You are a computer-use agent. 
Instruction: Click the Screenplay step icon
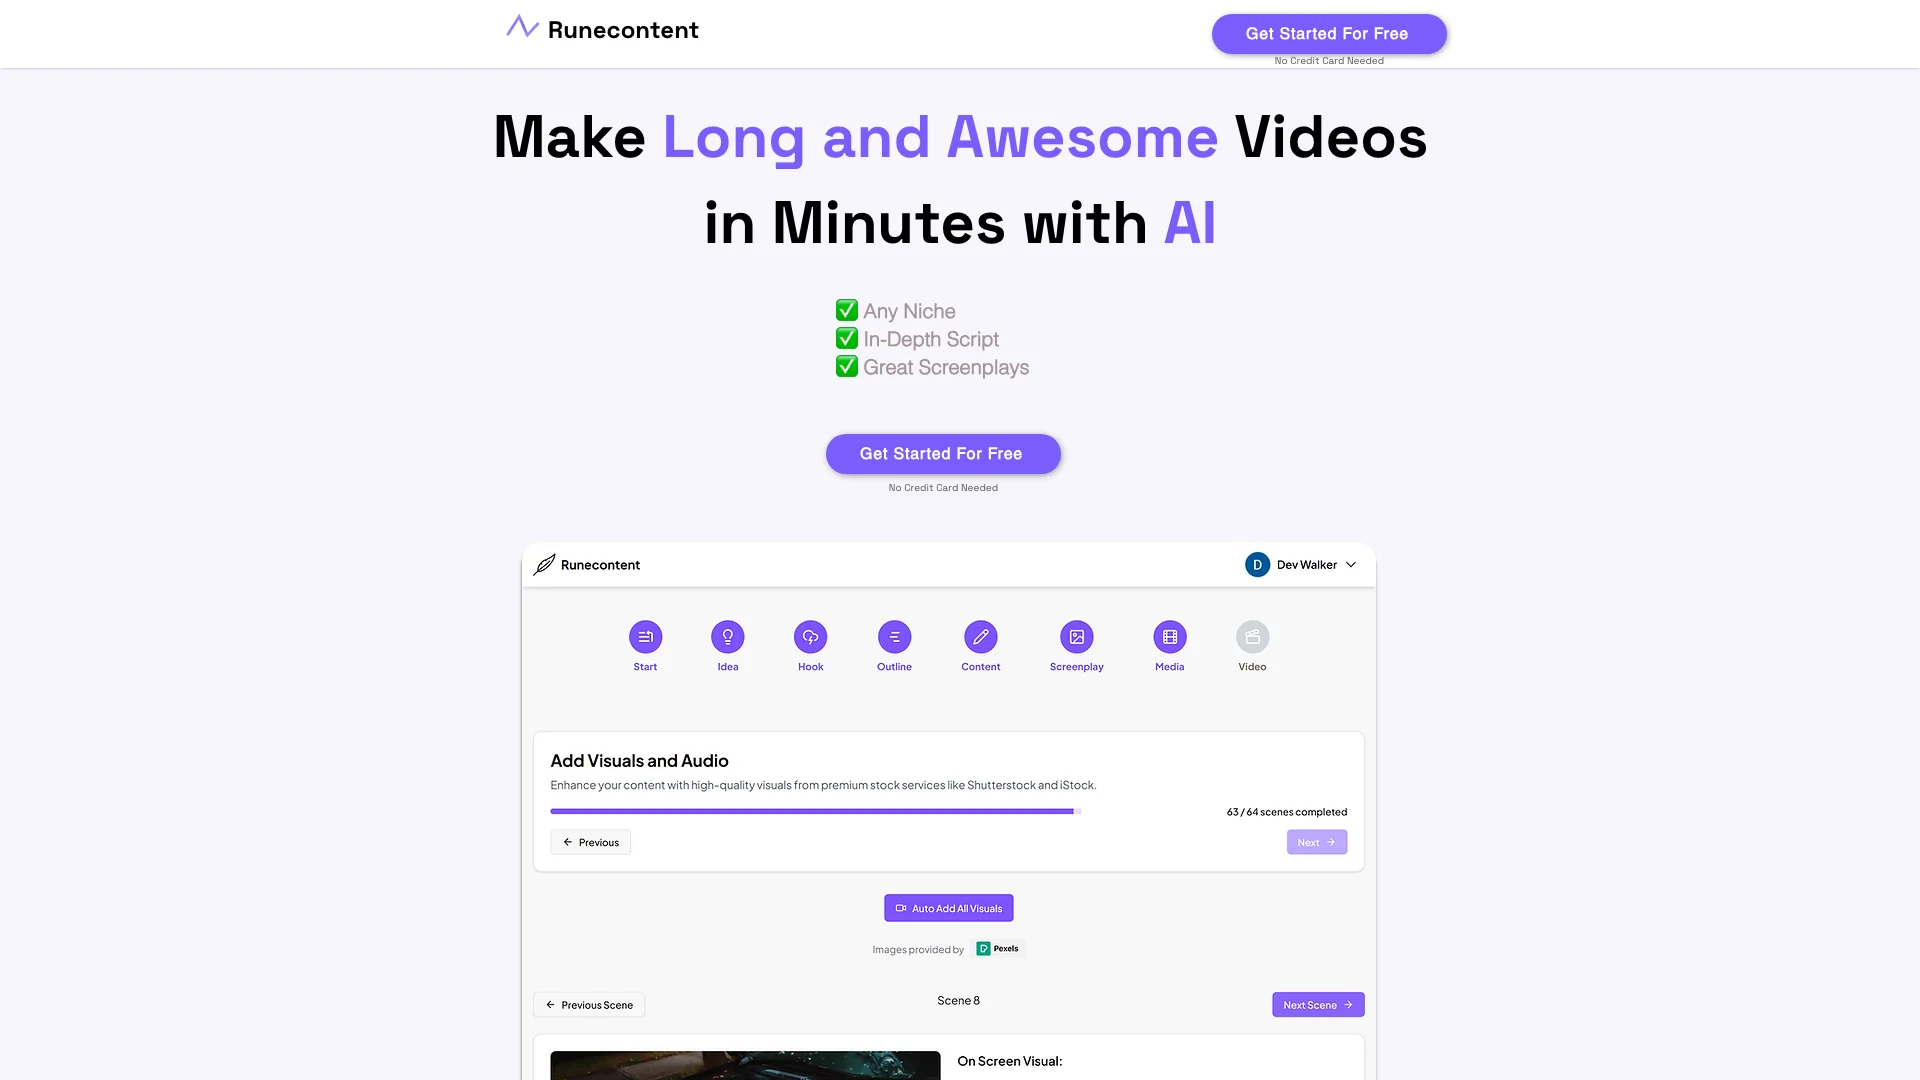tap(1076, 636)
